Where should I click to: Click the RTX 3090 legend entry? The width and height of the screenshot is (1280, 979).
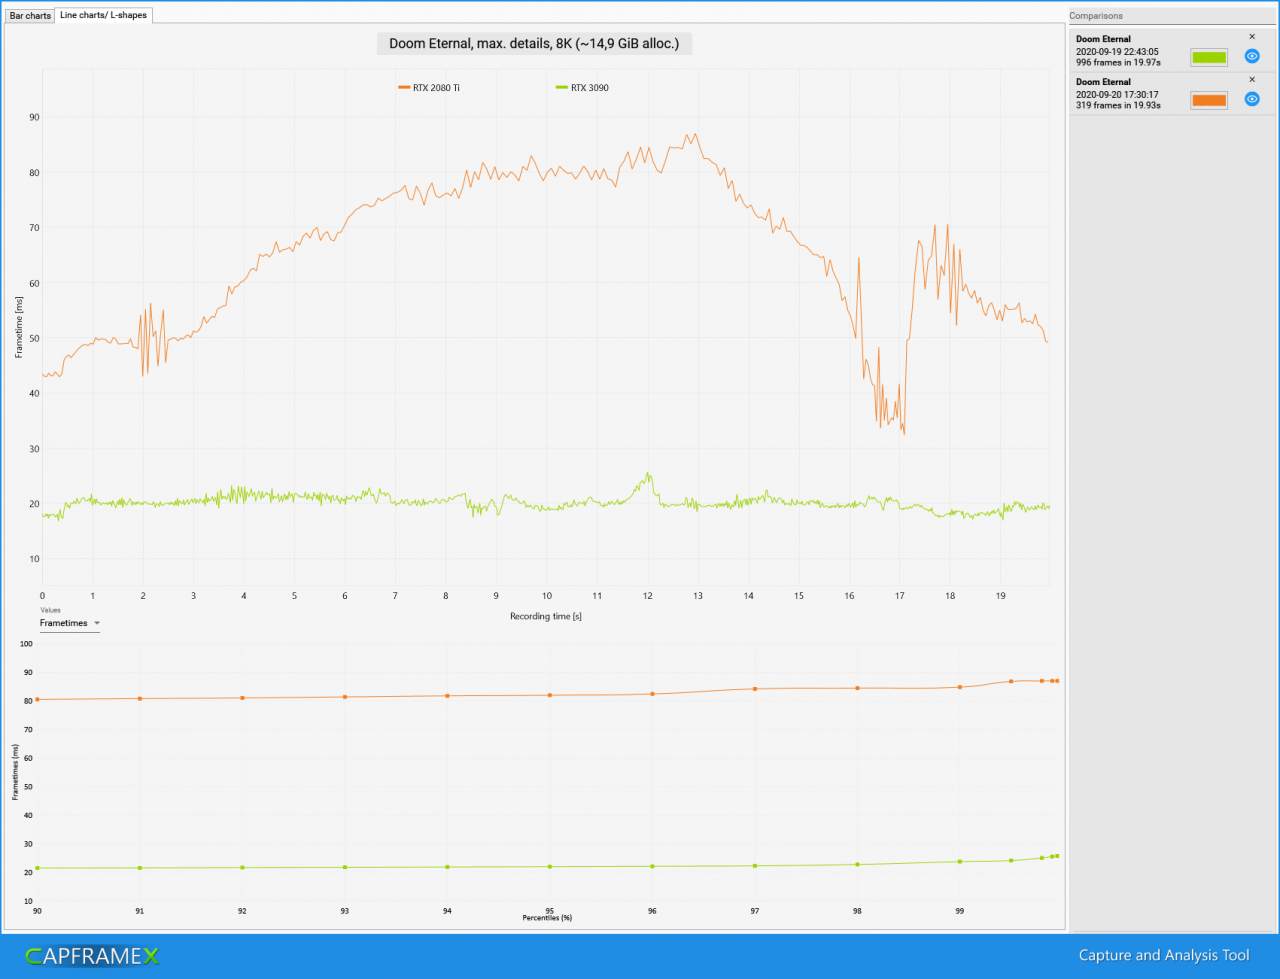[x=582, y=88]
